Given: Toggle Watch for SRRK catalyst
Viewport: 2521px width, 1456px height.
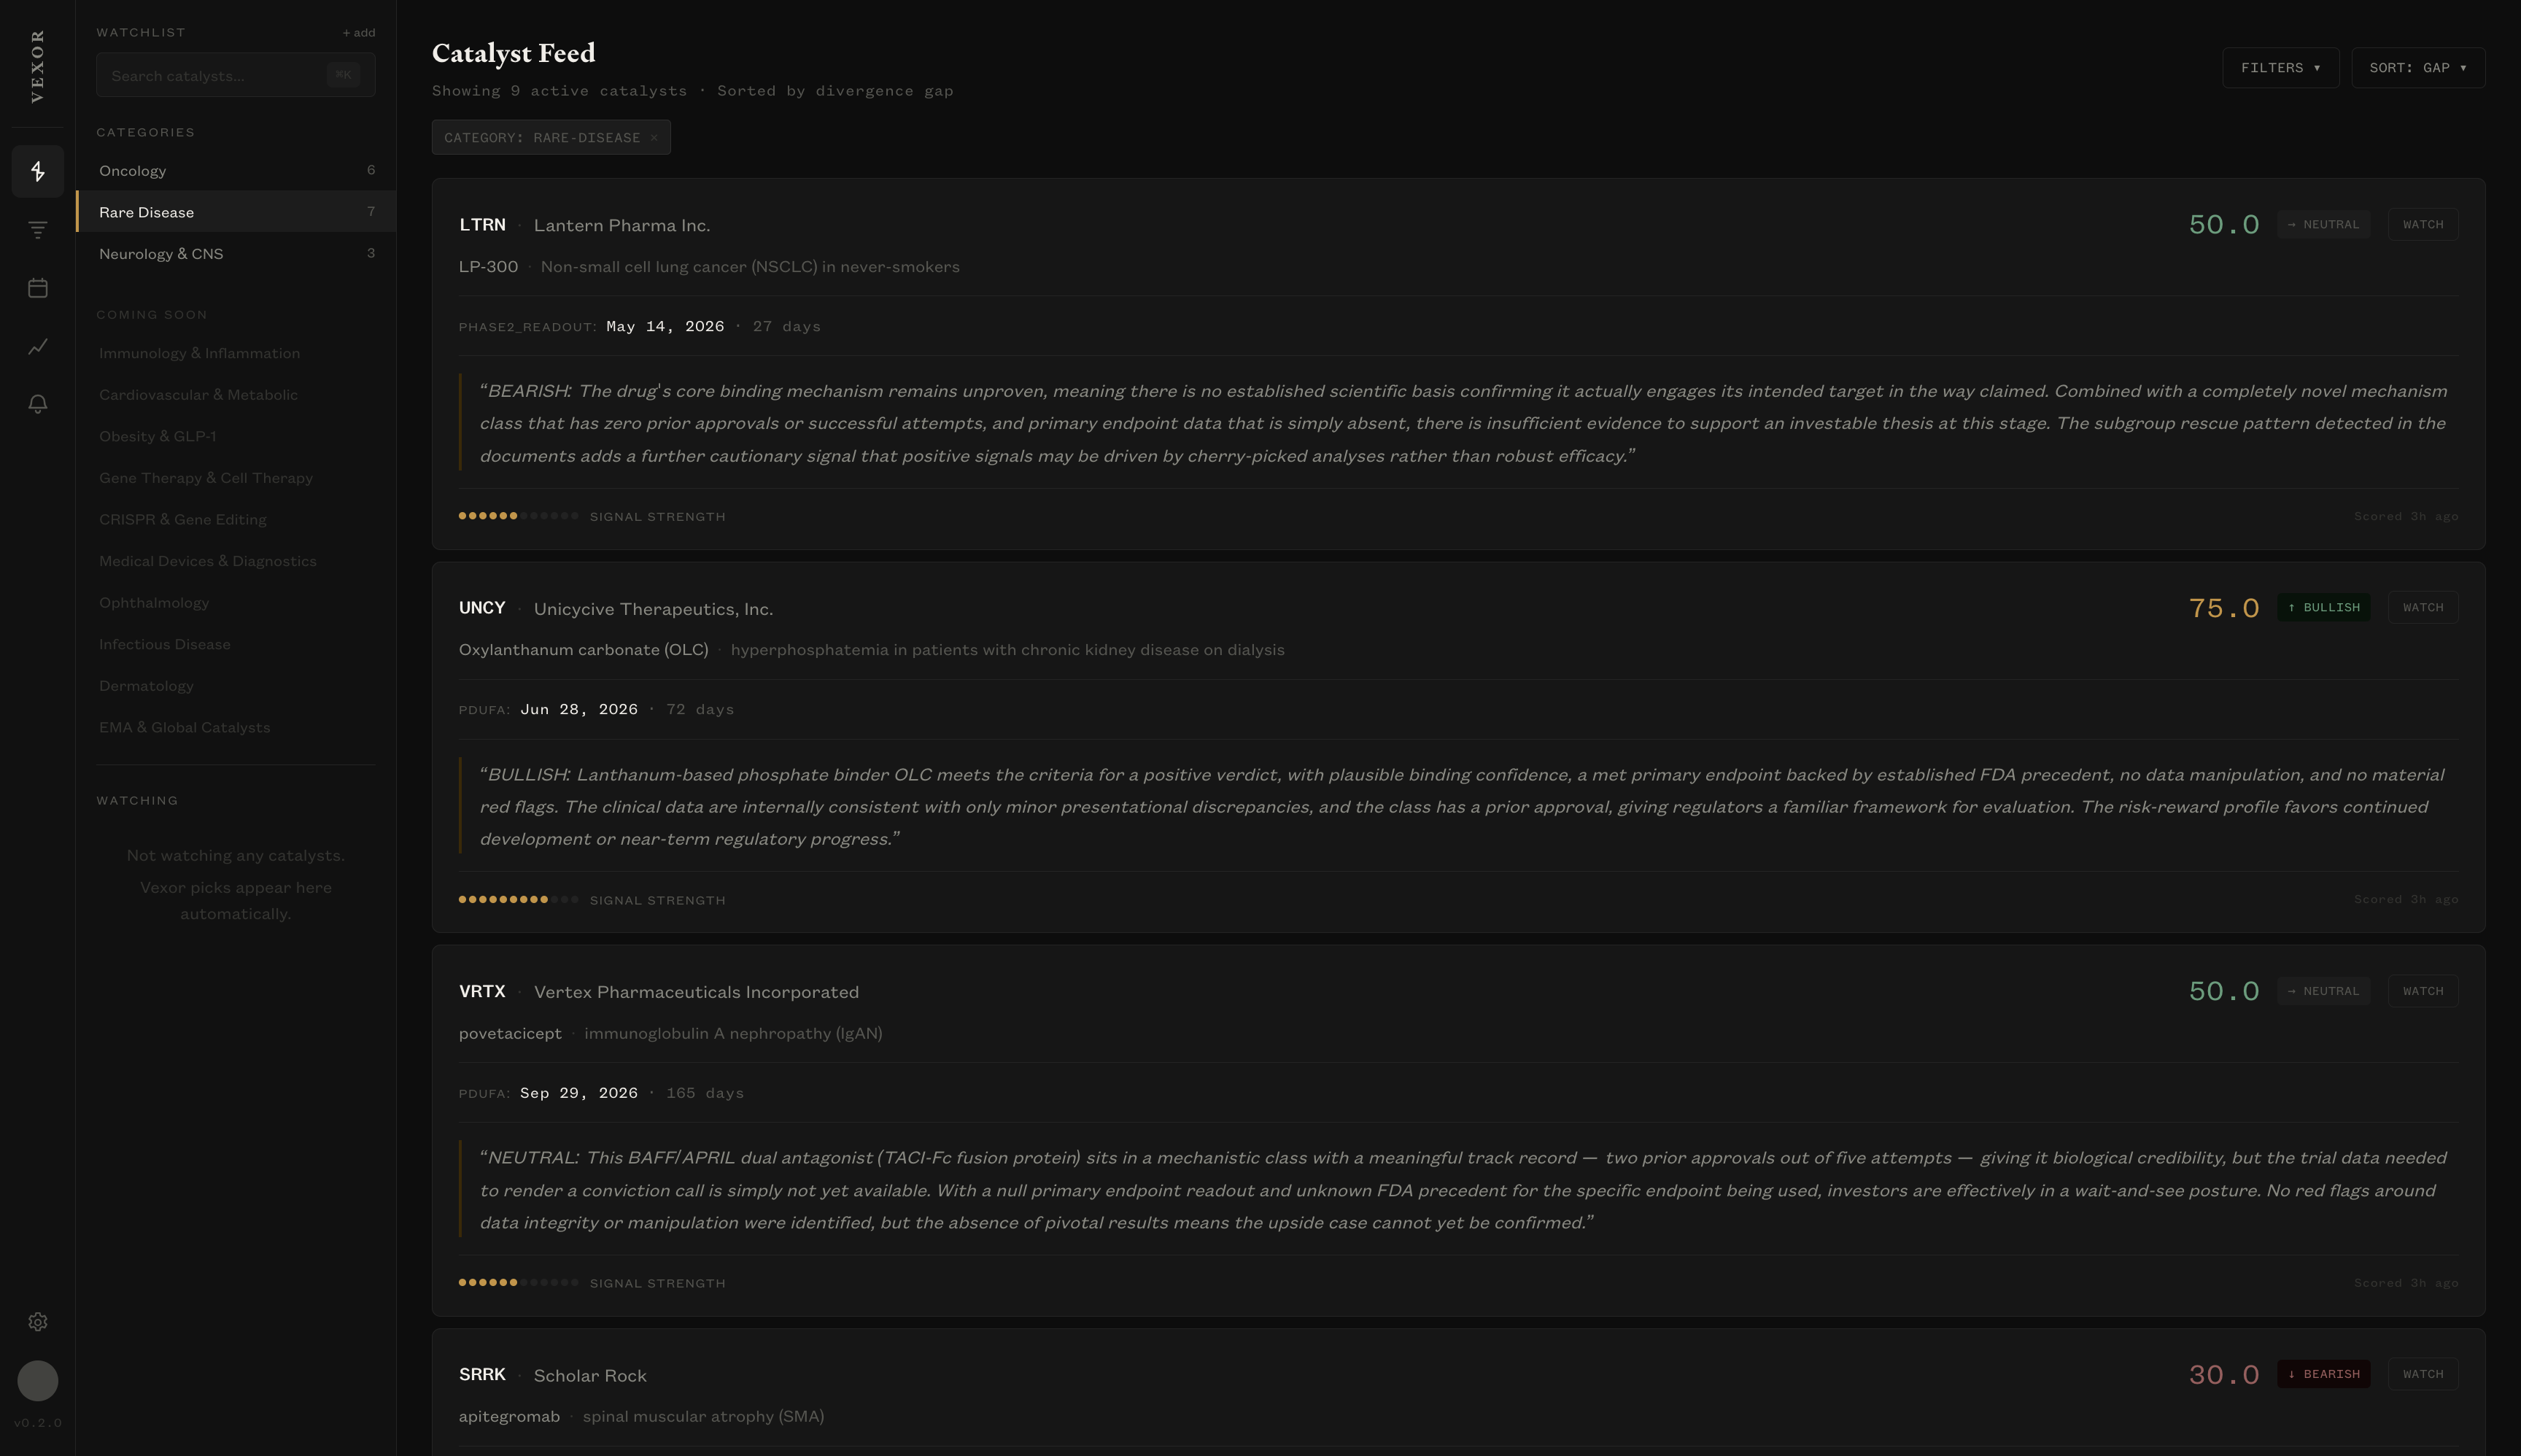Looking at the screenshot, I should (2422, 1374).
